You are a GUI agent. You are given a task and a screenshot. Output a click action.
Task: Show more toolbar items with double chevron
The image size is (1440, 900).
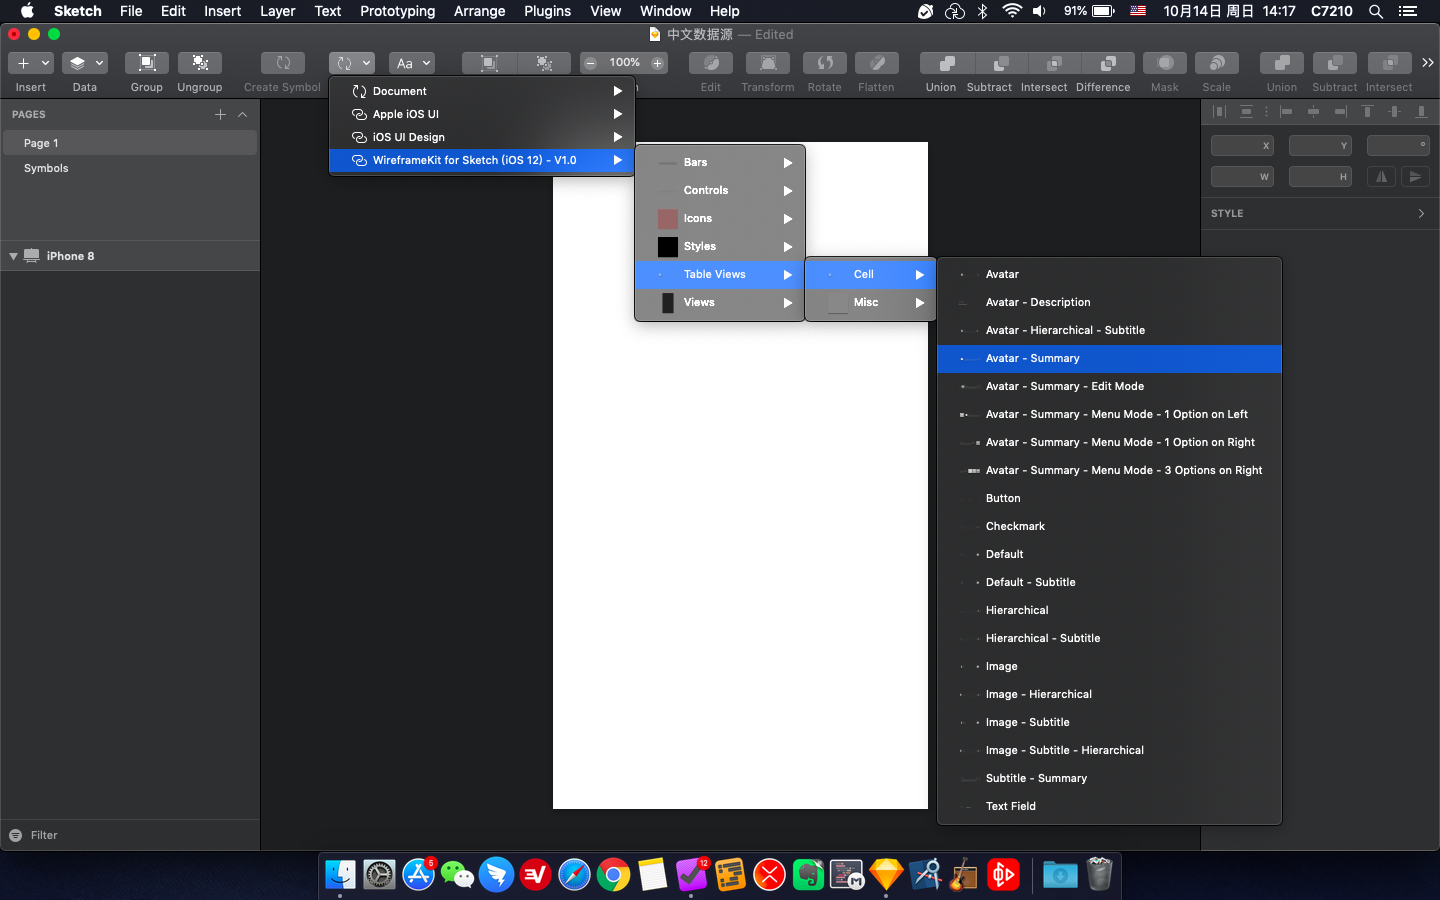(1428, 63)
